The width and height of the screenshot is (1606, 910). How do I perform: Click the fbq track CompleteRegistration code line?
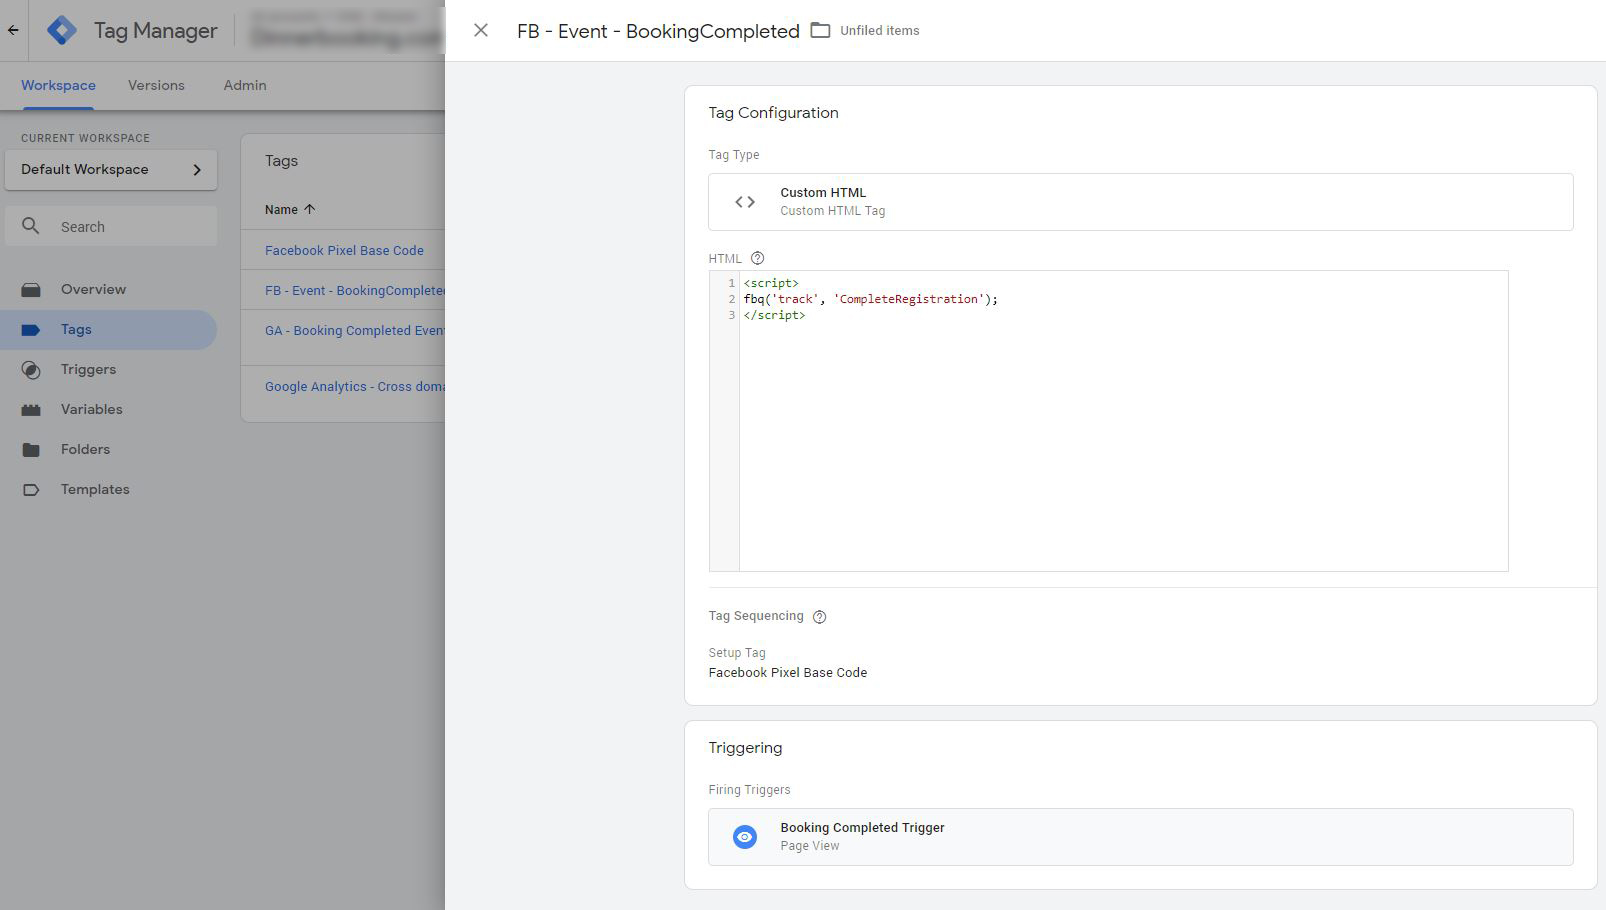(x=871, y=299)
